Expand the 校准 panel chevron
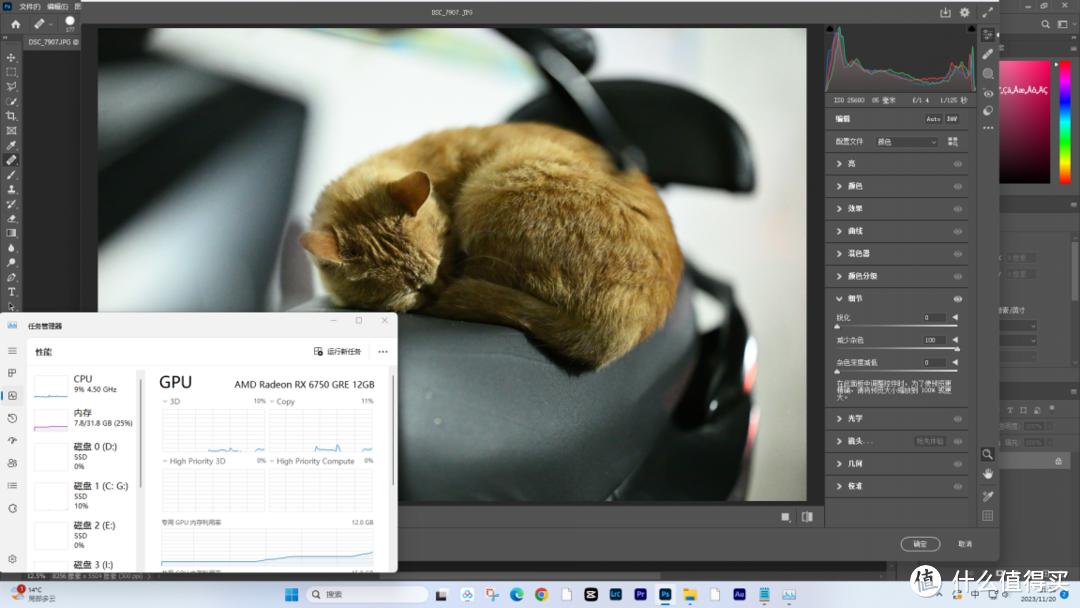The width and height of the screenshot is (1080, 608). pyautogui.click(x=839, y=486)
